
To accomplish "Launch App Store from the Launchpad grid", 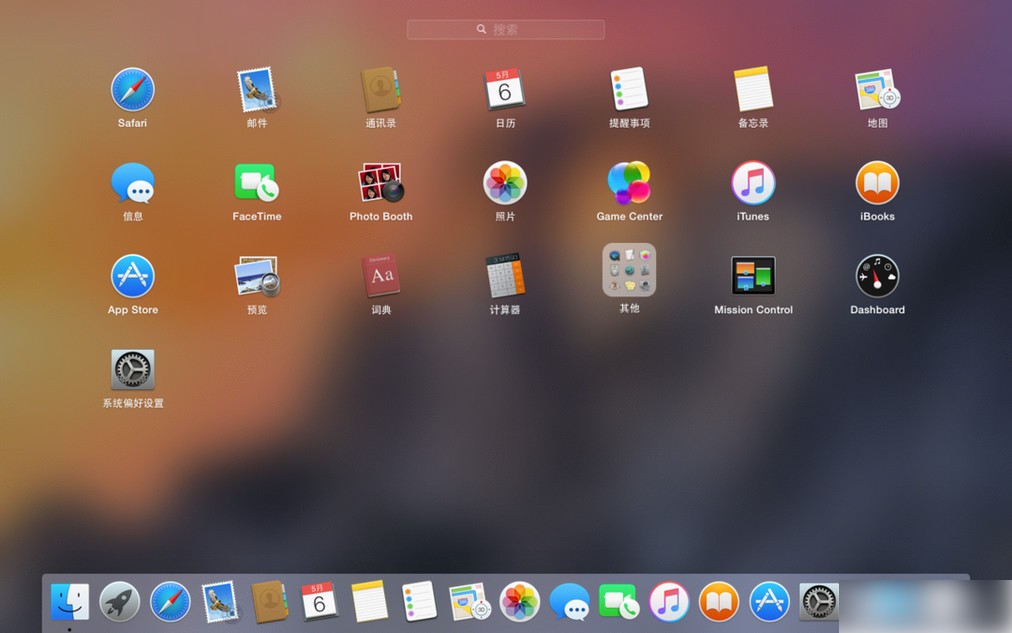I will click(x=132, y=276).
